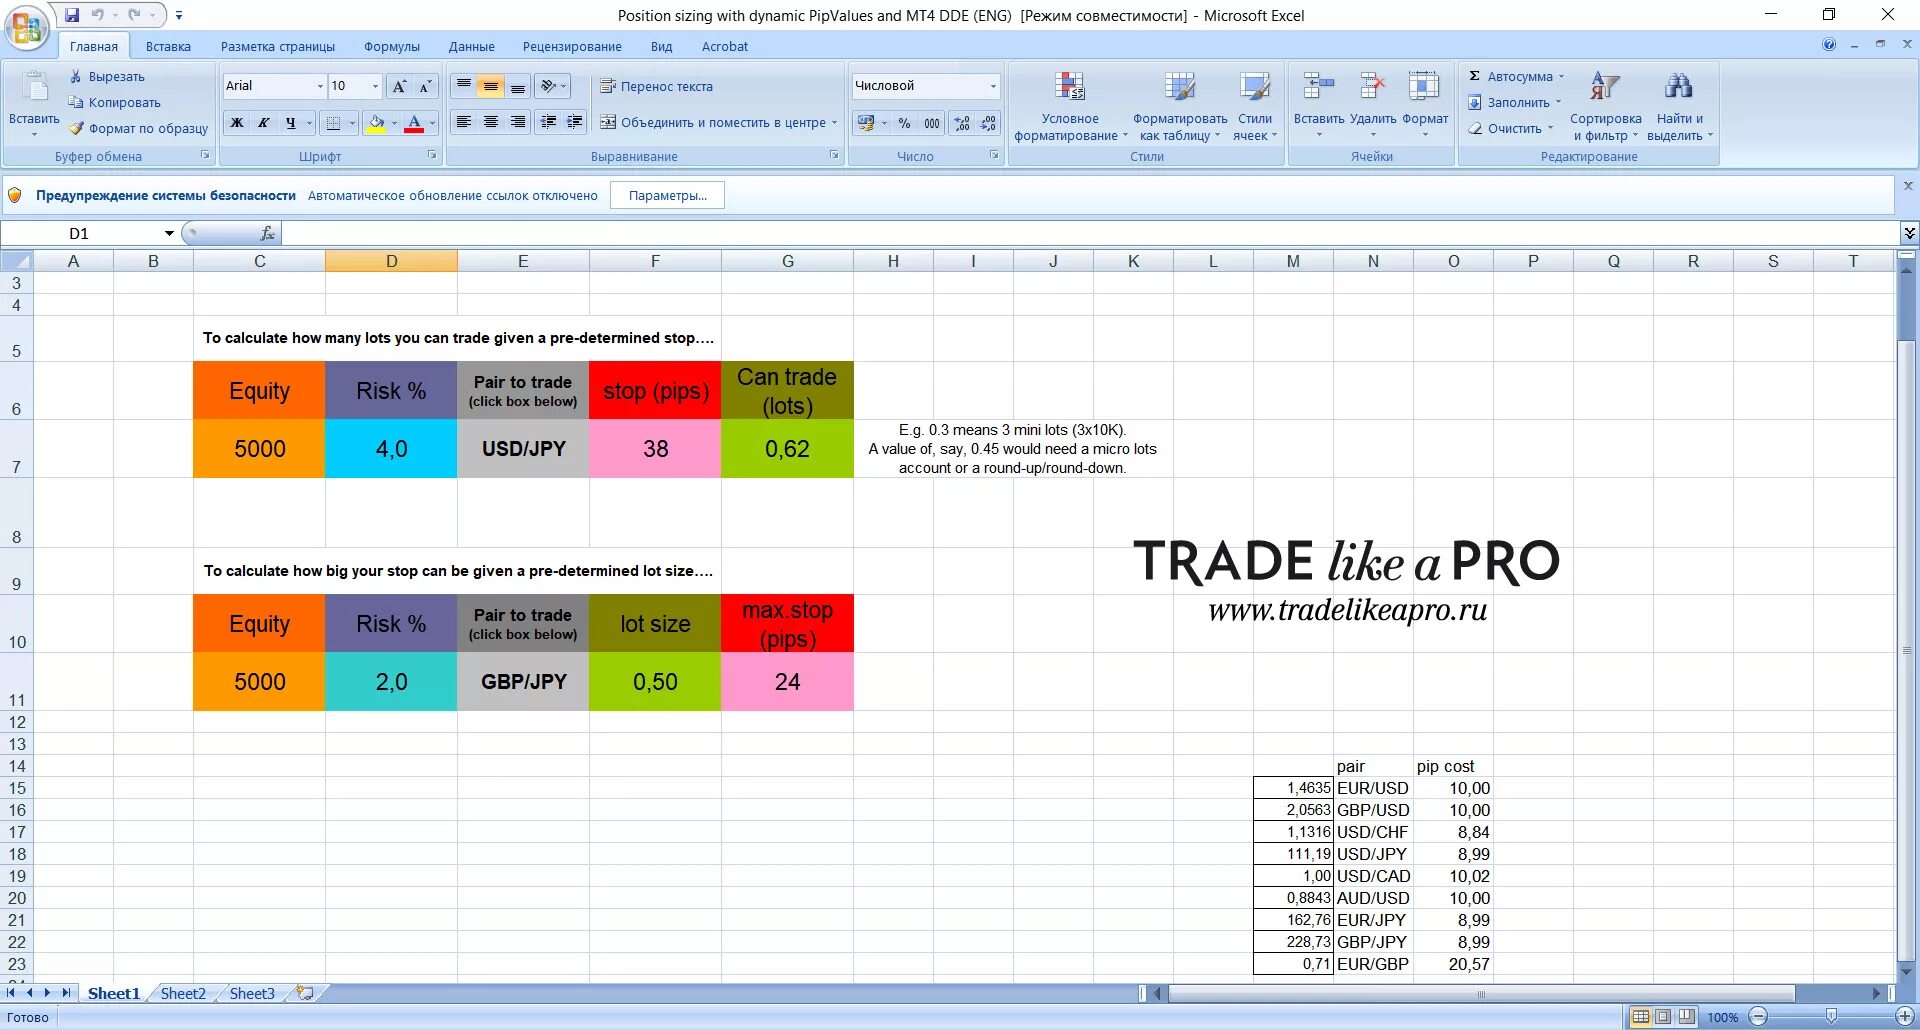The height and width of the screenshot is (1030, 1920).
Task: Click the Wrap Text (Перенос текста) button
Action: [656, 86]
